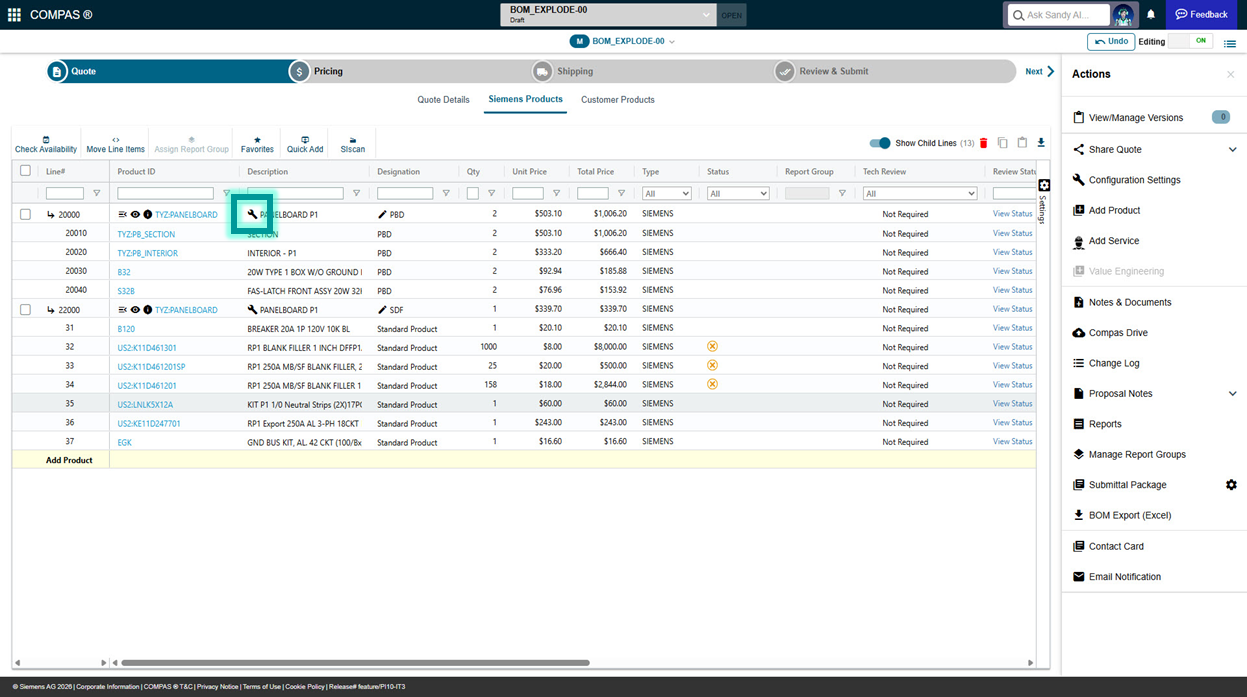The width and height of the screenshot is (1247, 697).
Task: Turn off the Editing toggle
Action: tap(1190, 41)
